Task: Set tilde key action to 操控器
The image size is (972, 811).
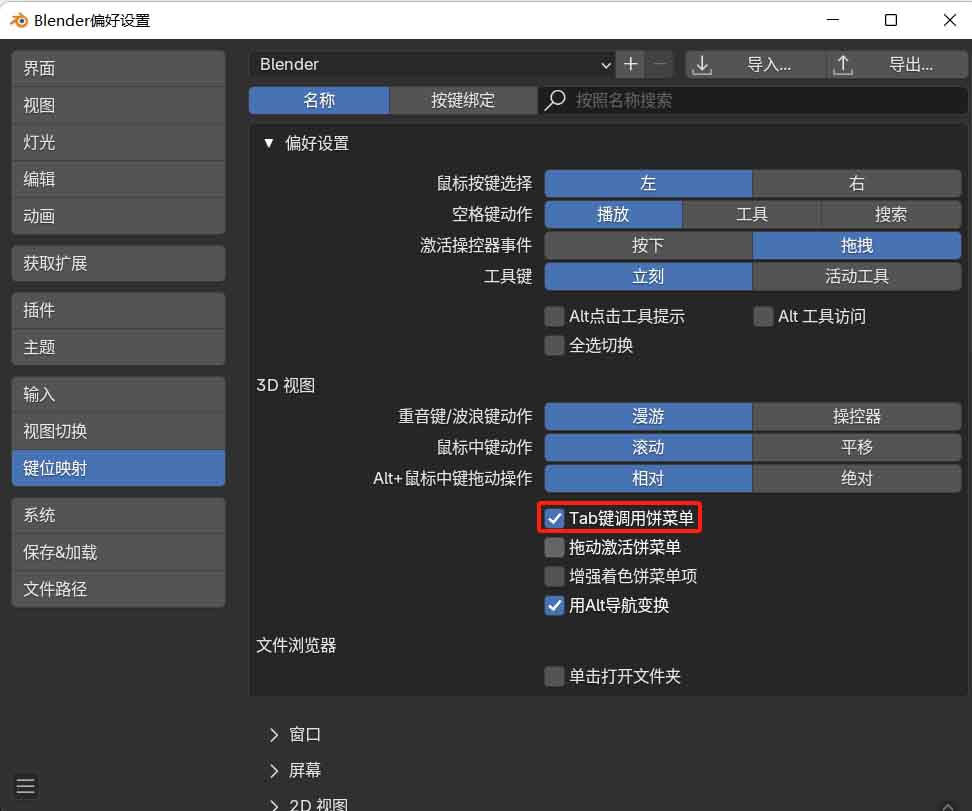Action: [x=857, y=417]
